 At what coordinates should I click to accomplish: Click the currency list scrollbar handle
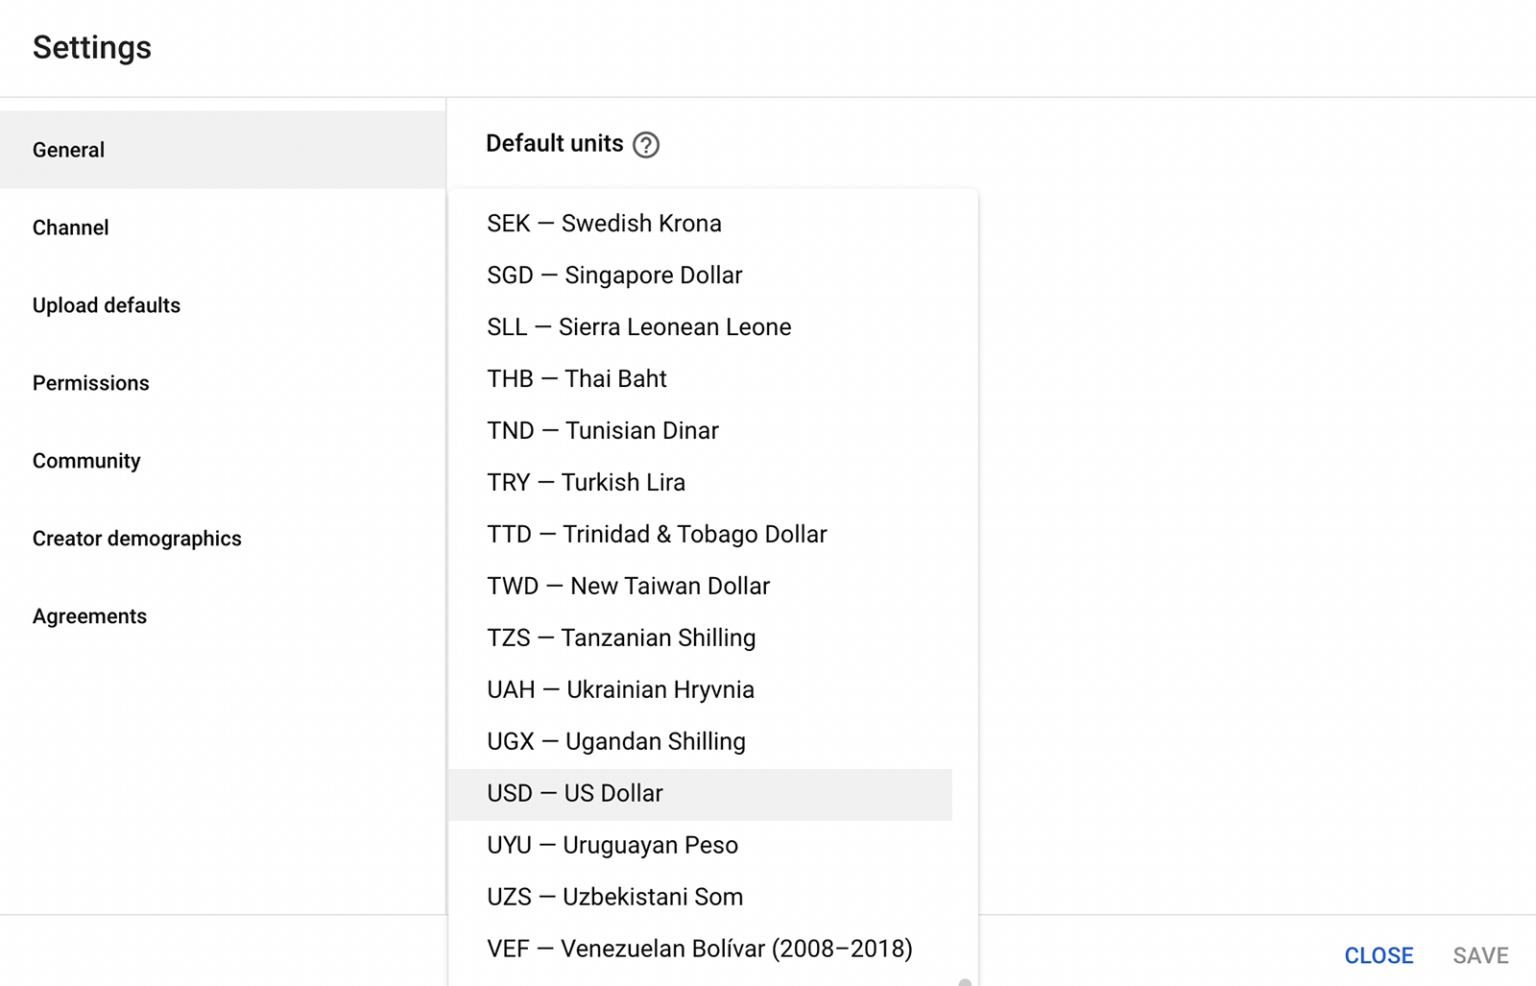point(965,982)
